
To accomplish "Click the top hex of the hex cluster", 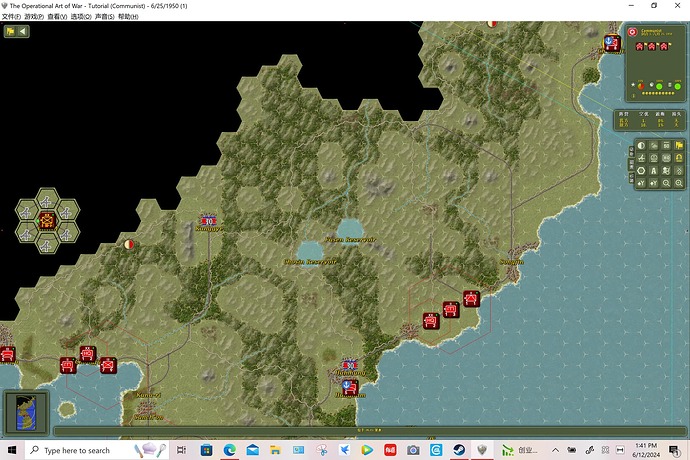I will coord(47,201).
